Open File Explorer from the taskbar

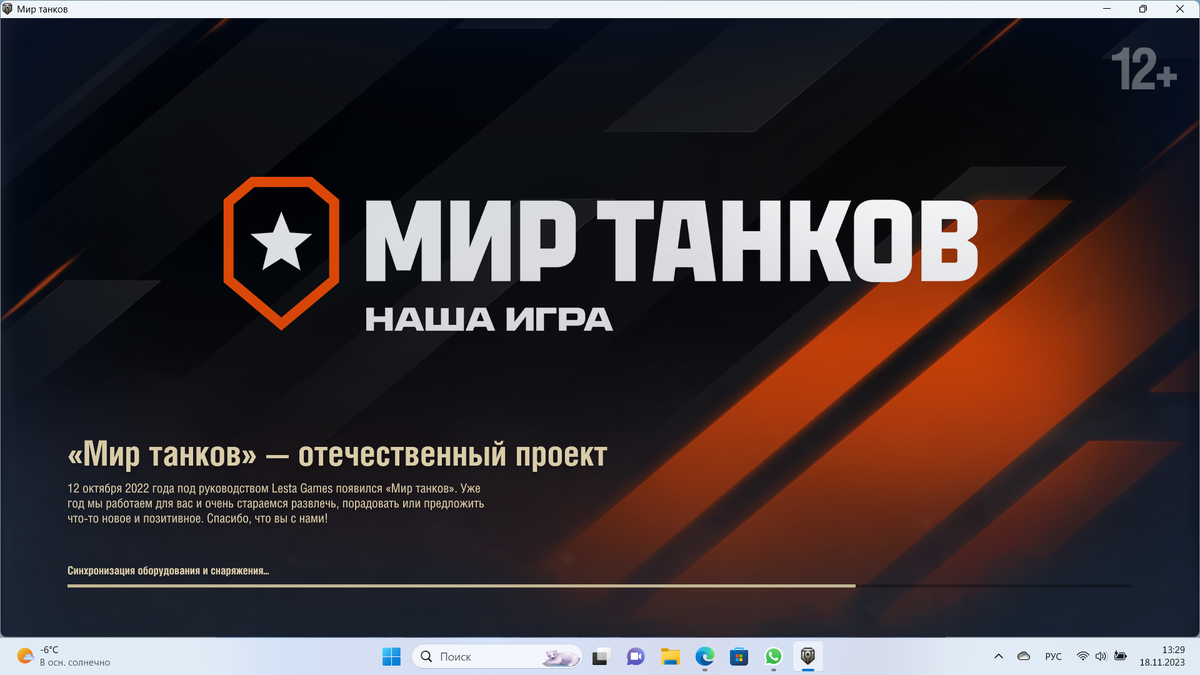pyautogui.click(x=670, y=657)
